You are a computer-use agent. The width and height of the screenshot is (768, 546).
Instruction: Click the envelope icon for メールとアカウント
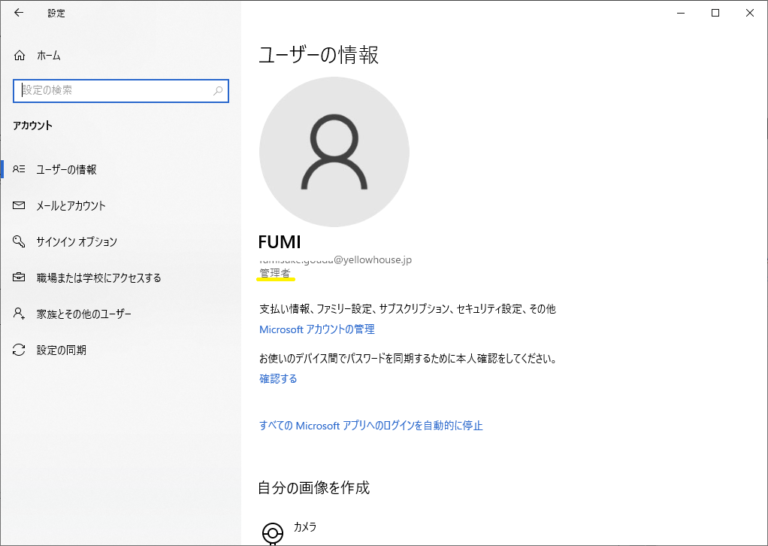tap(19, 206)
